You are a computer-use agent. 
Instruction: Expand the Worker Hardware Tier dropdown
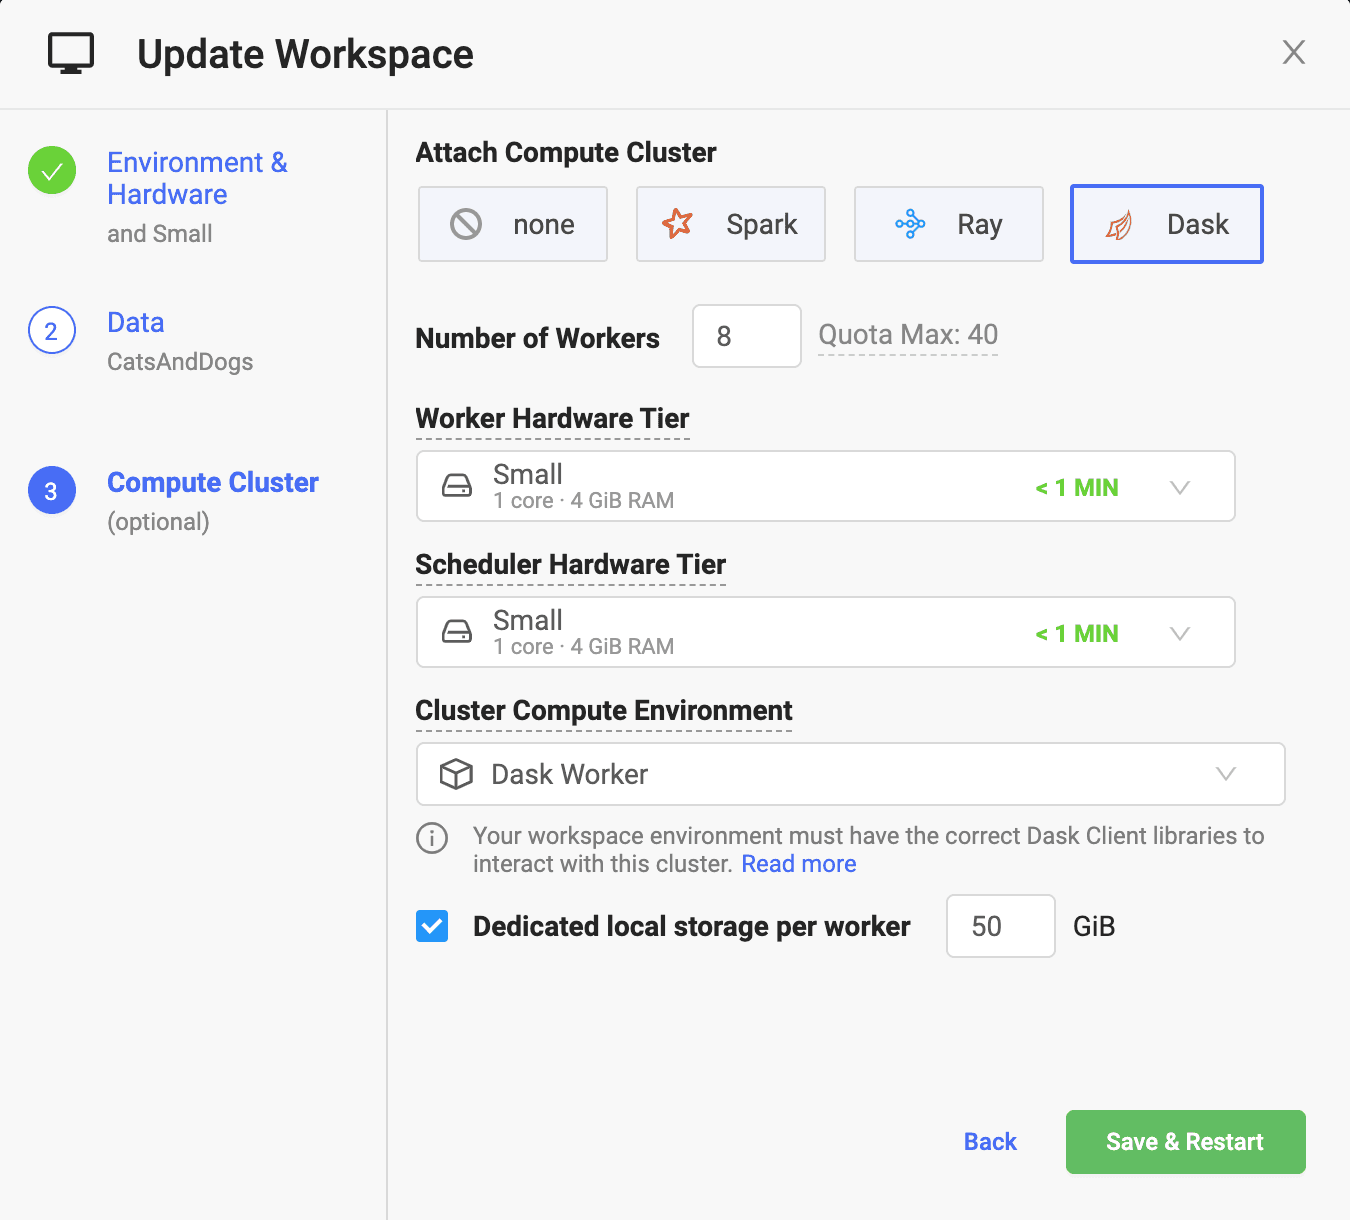pyautogui.click(x=826, y=486)
